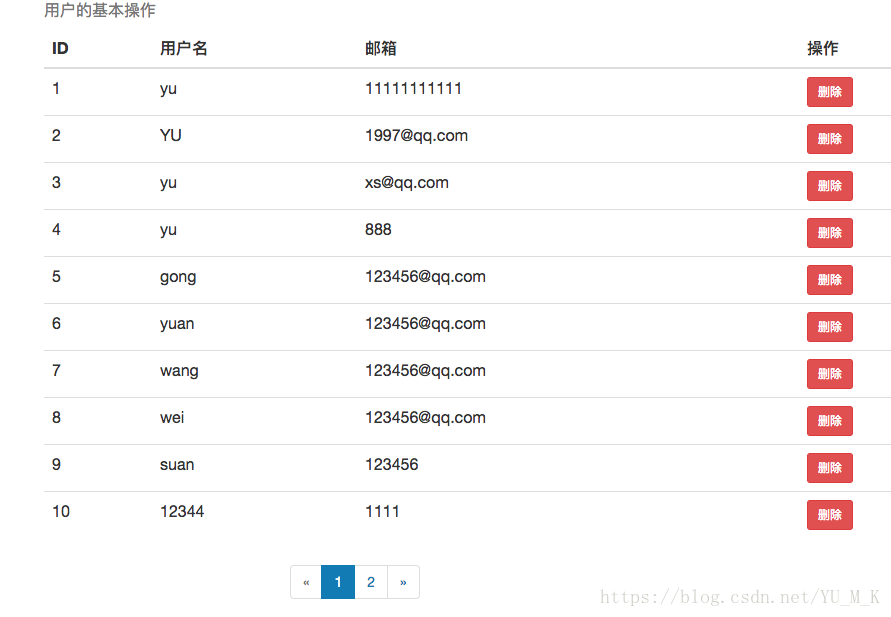891x617 pixels.
Task: Click the 用户名 column header
Action: coord(184,48)
